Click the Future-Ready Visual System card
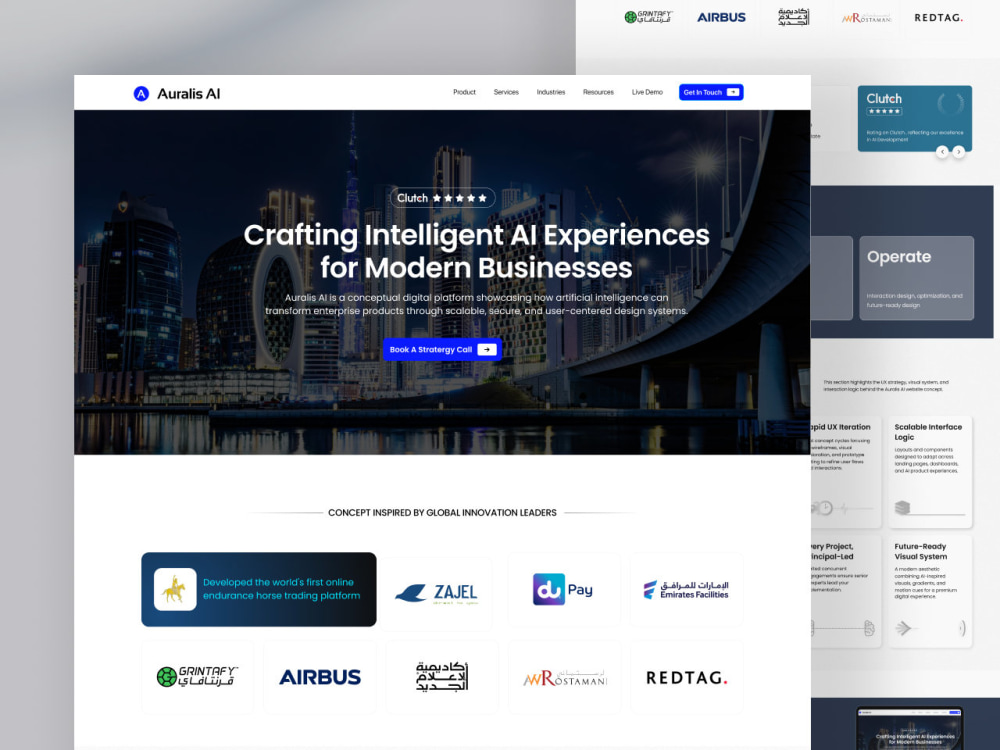Screen dimensions: 1000x750 [930, 591]
